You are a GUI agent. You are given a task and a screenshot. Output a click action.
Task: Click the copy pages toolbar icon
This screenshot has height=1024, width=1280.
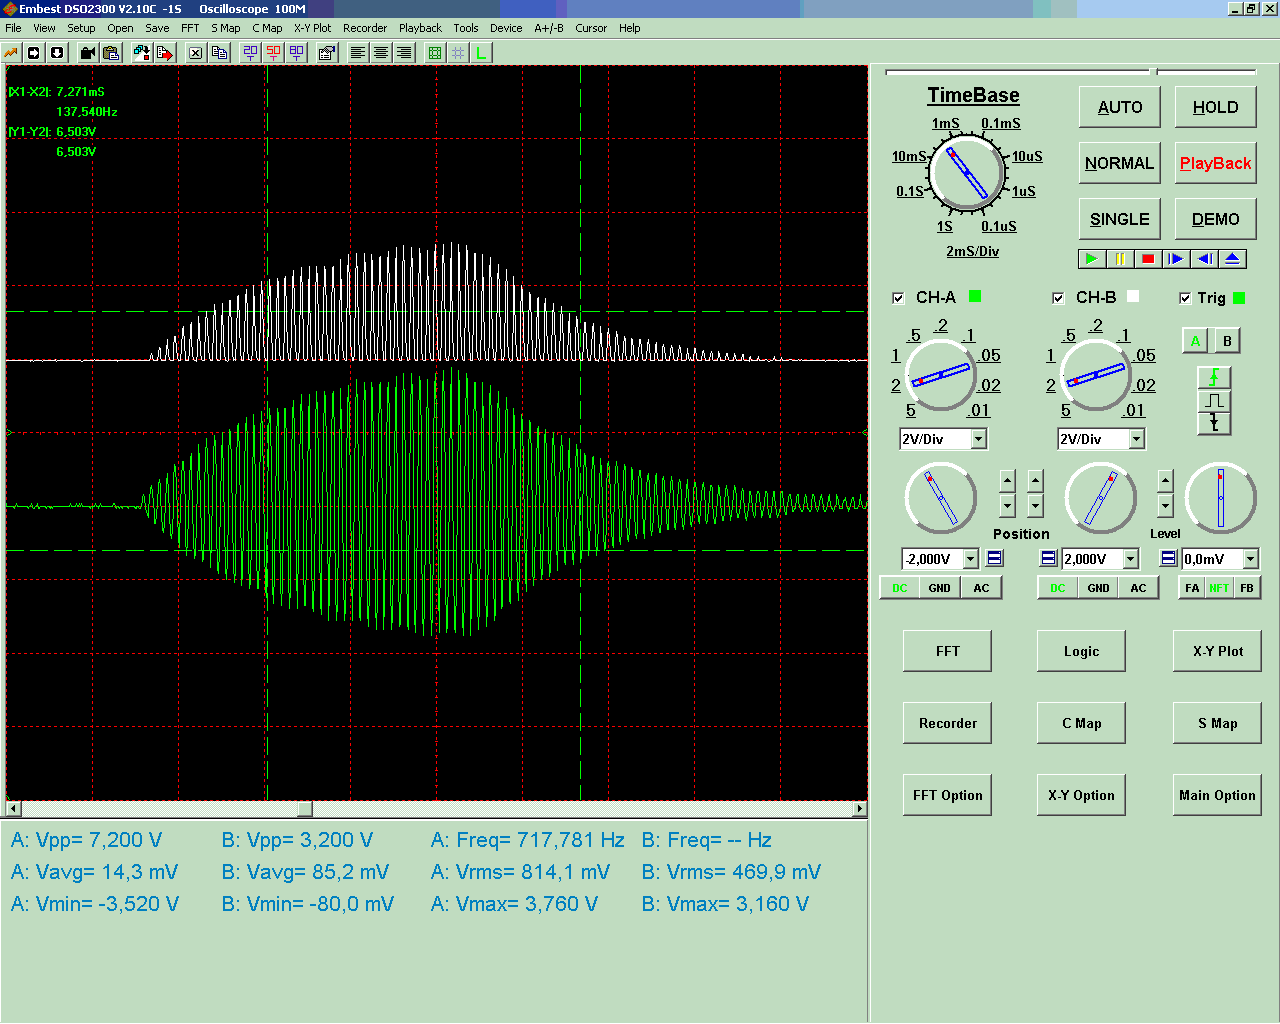[x=219, y=53]
